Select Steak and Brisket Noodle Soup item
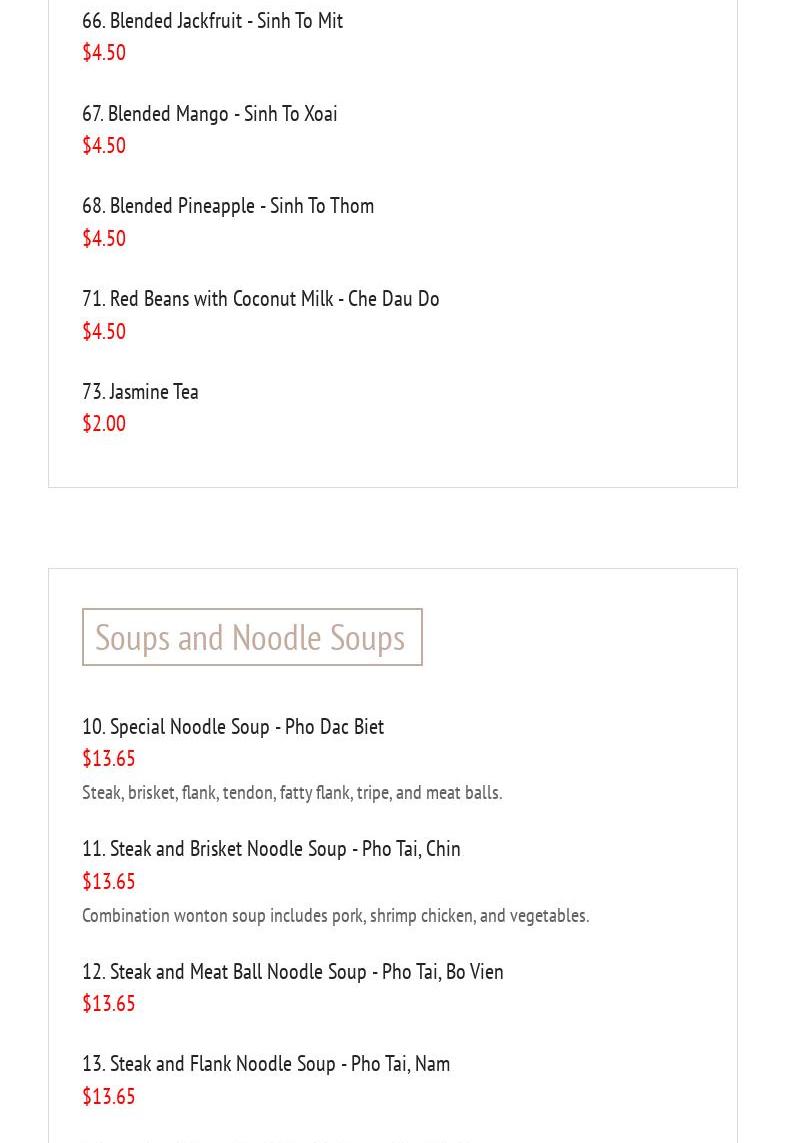 click(x=271, y=849)
